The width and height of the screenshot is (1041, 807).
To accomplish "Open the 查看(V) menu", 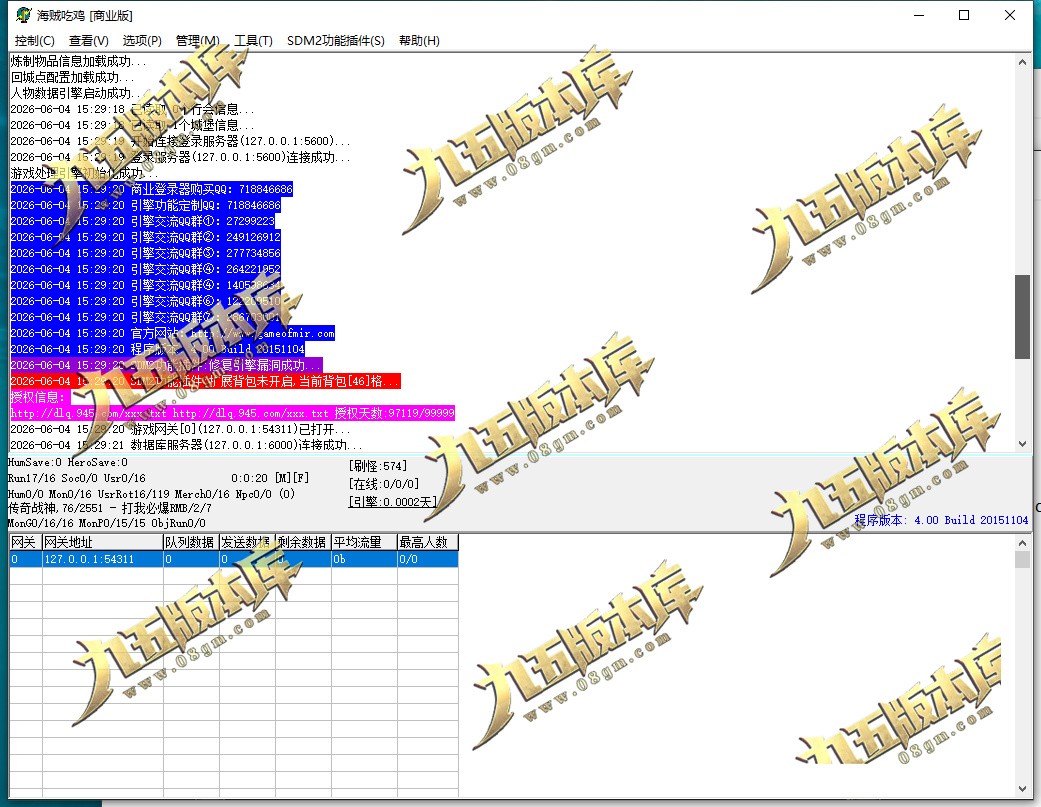I will coord(88,40).
